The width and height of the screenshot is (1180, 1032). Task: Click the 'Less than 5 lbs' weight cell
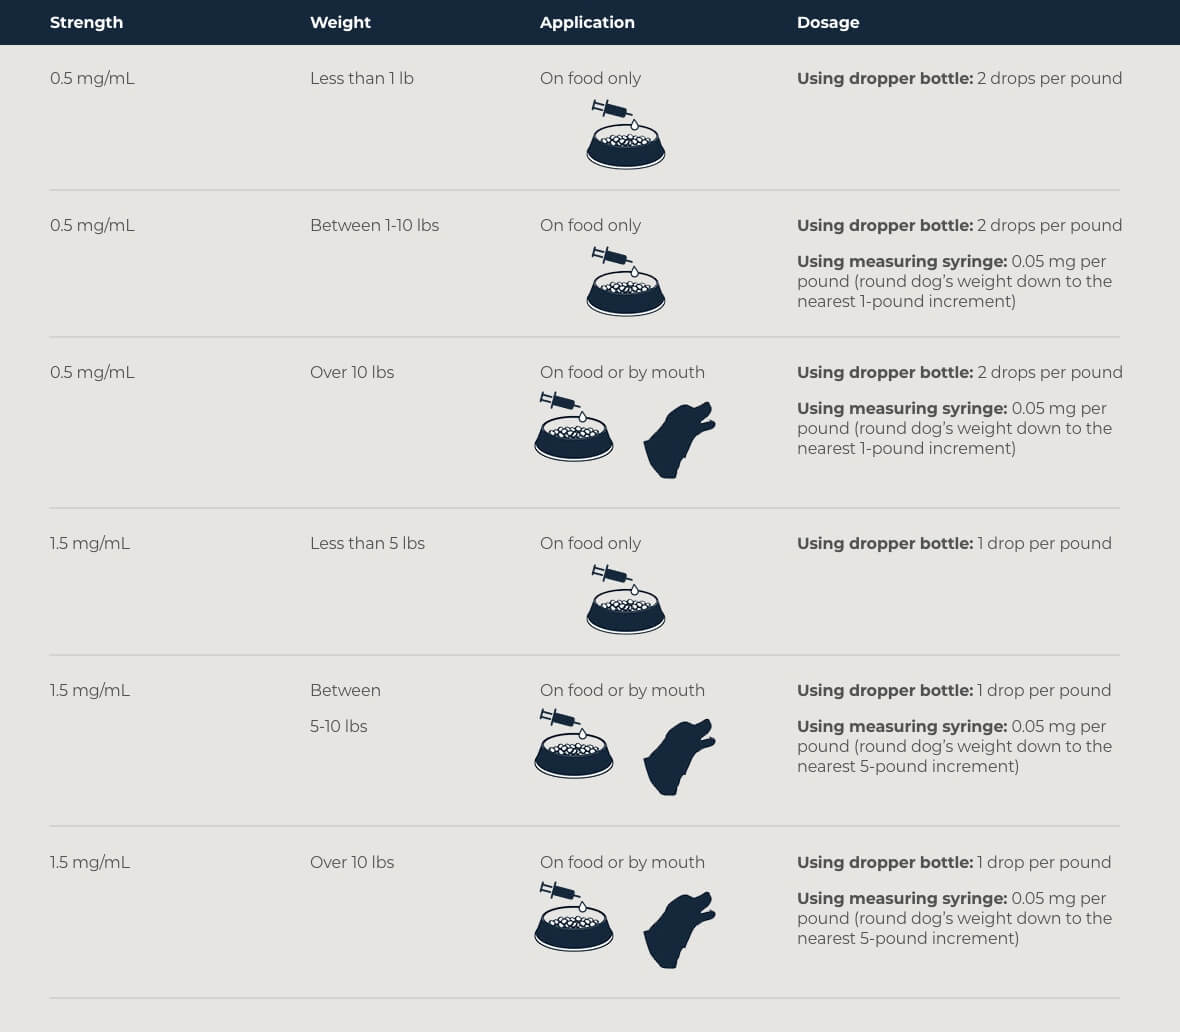pos(367,543)
